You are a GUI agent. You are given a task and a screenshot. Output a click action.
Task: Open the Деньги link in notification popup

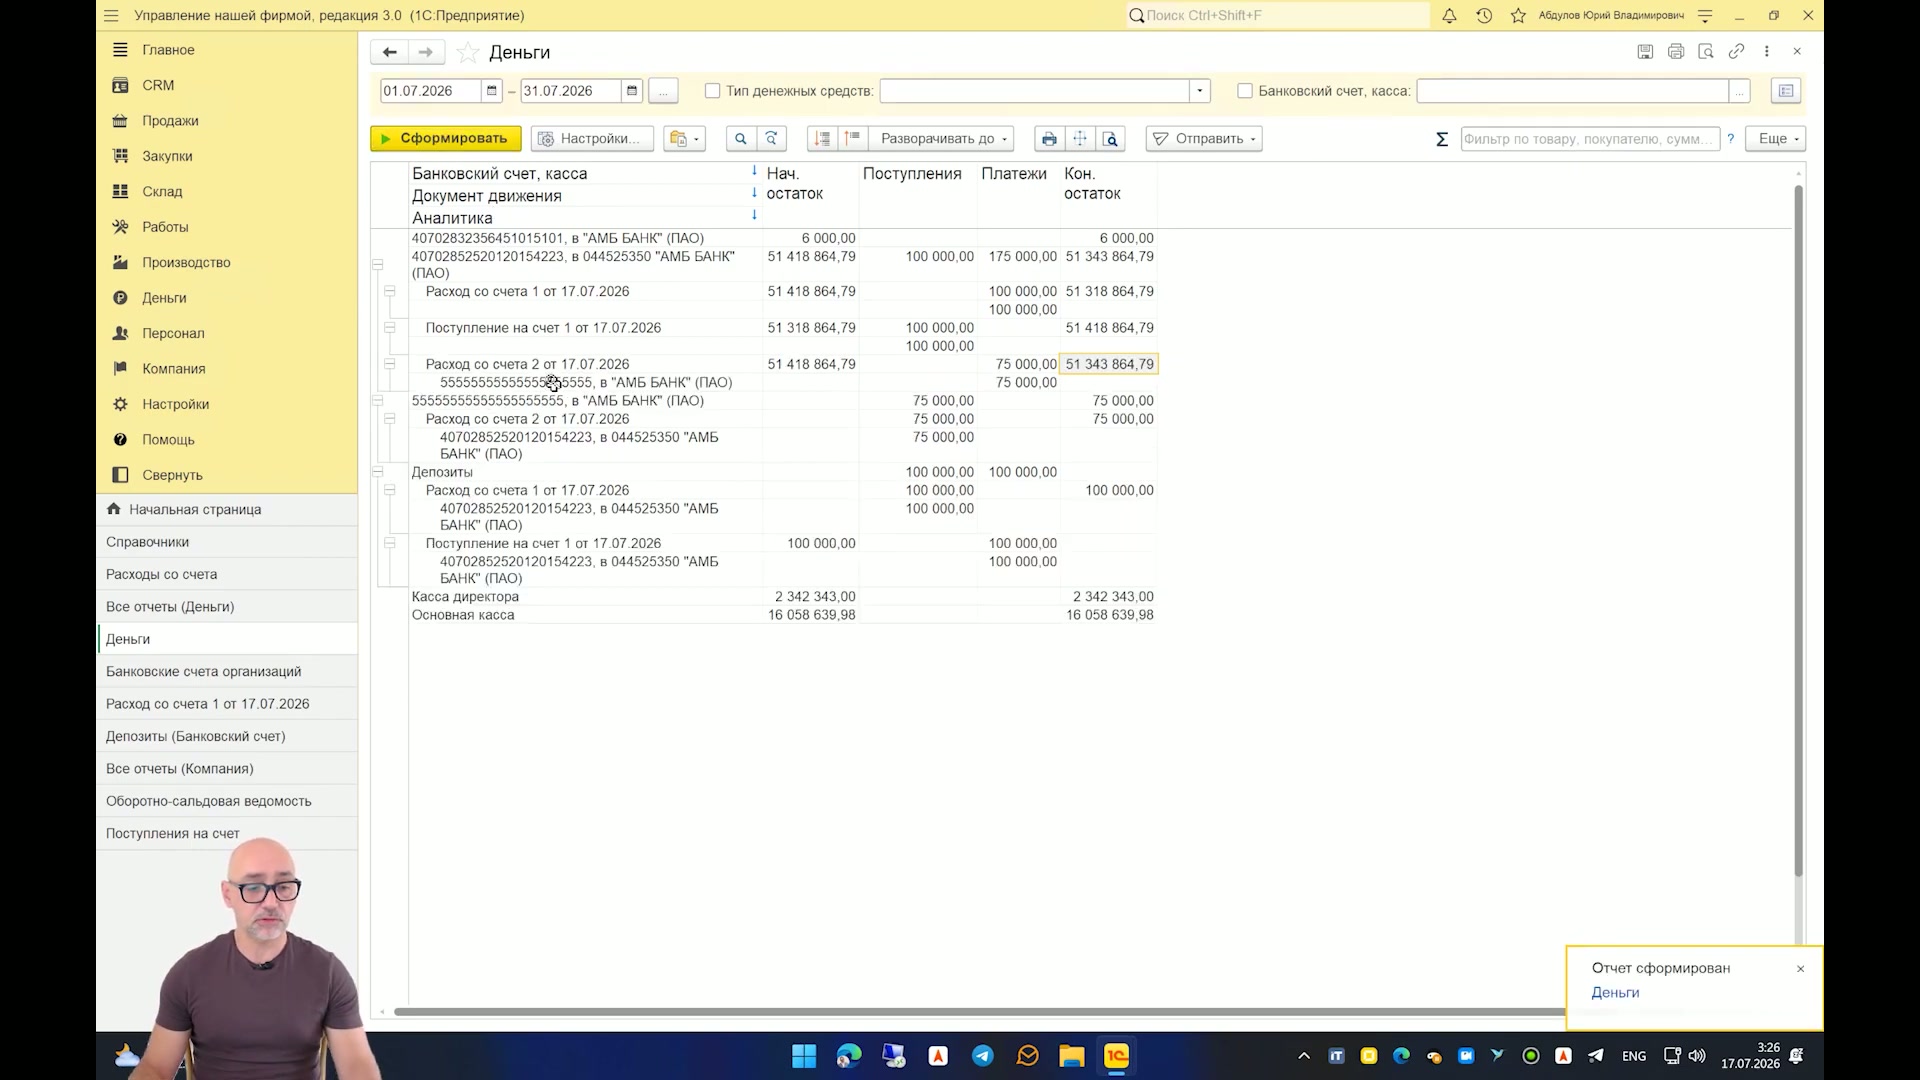click(x=1615, y=992)
